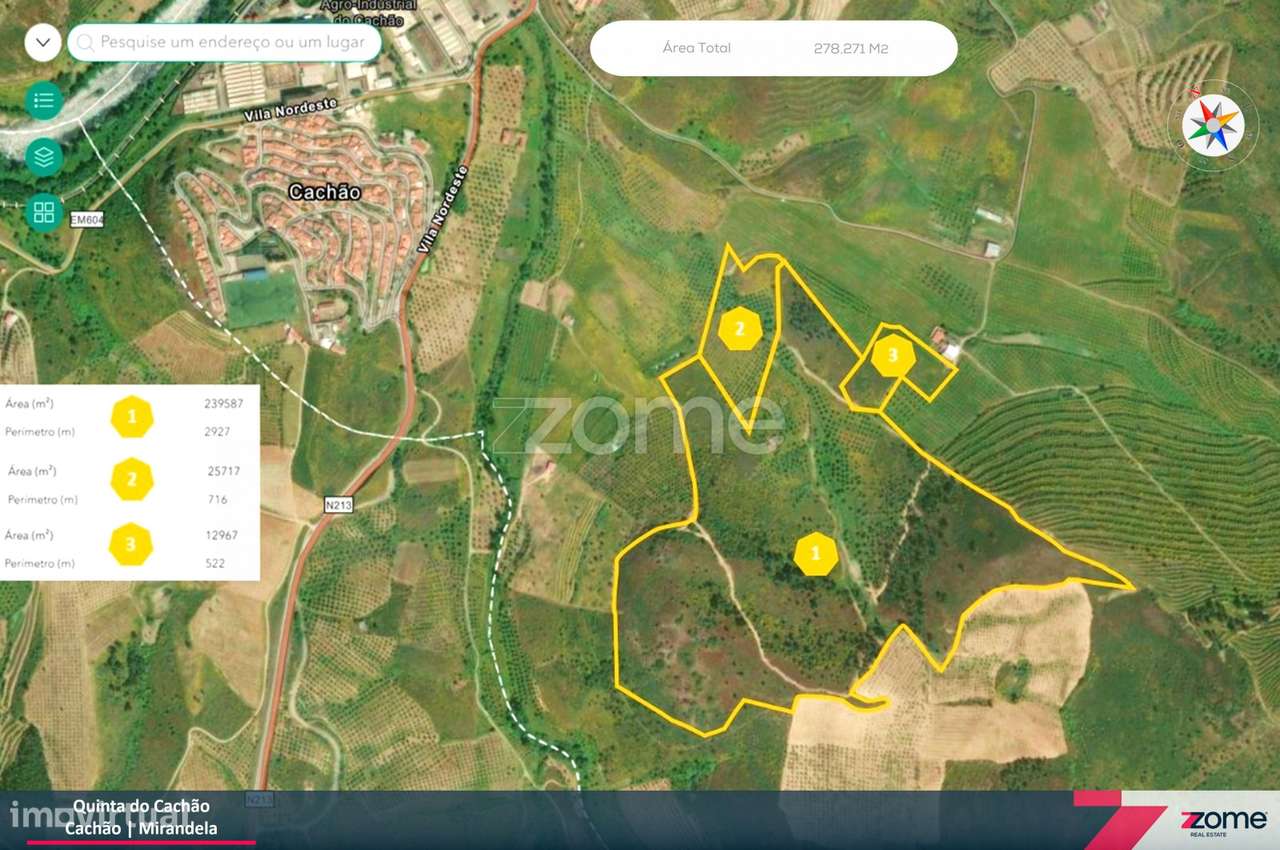Image resolution: width=1280 pixels, height=850 pixels.
Task: Click the search magnifier icon in search bar
Action: (x=86, y=43)
